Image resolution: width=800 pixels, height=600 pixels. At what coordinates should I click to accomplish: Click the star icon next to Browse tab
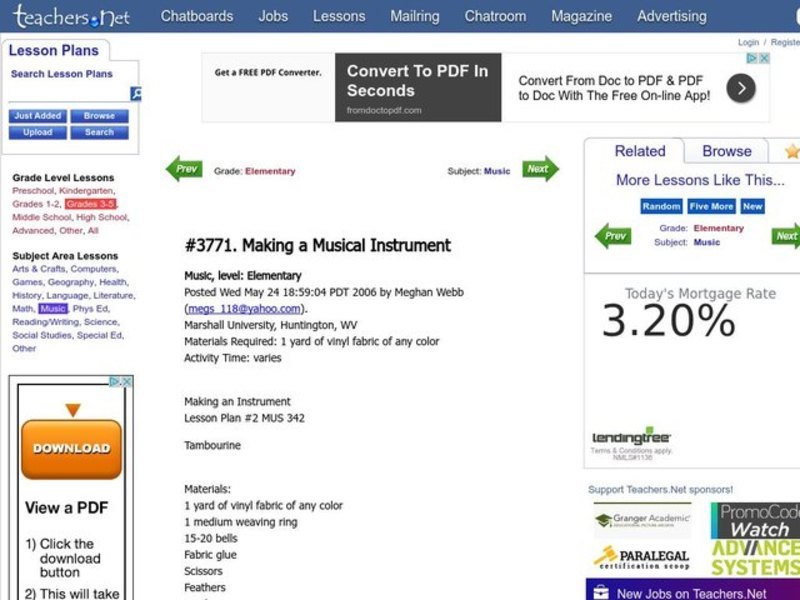coord(790,151)
